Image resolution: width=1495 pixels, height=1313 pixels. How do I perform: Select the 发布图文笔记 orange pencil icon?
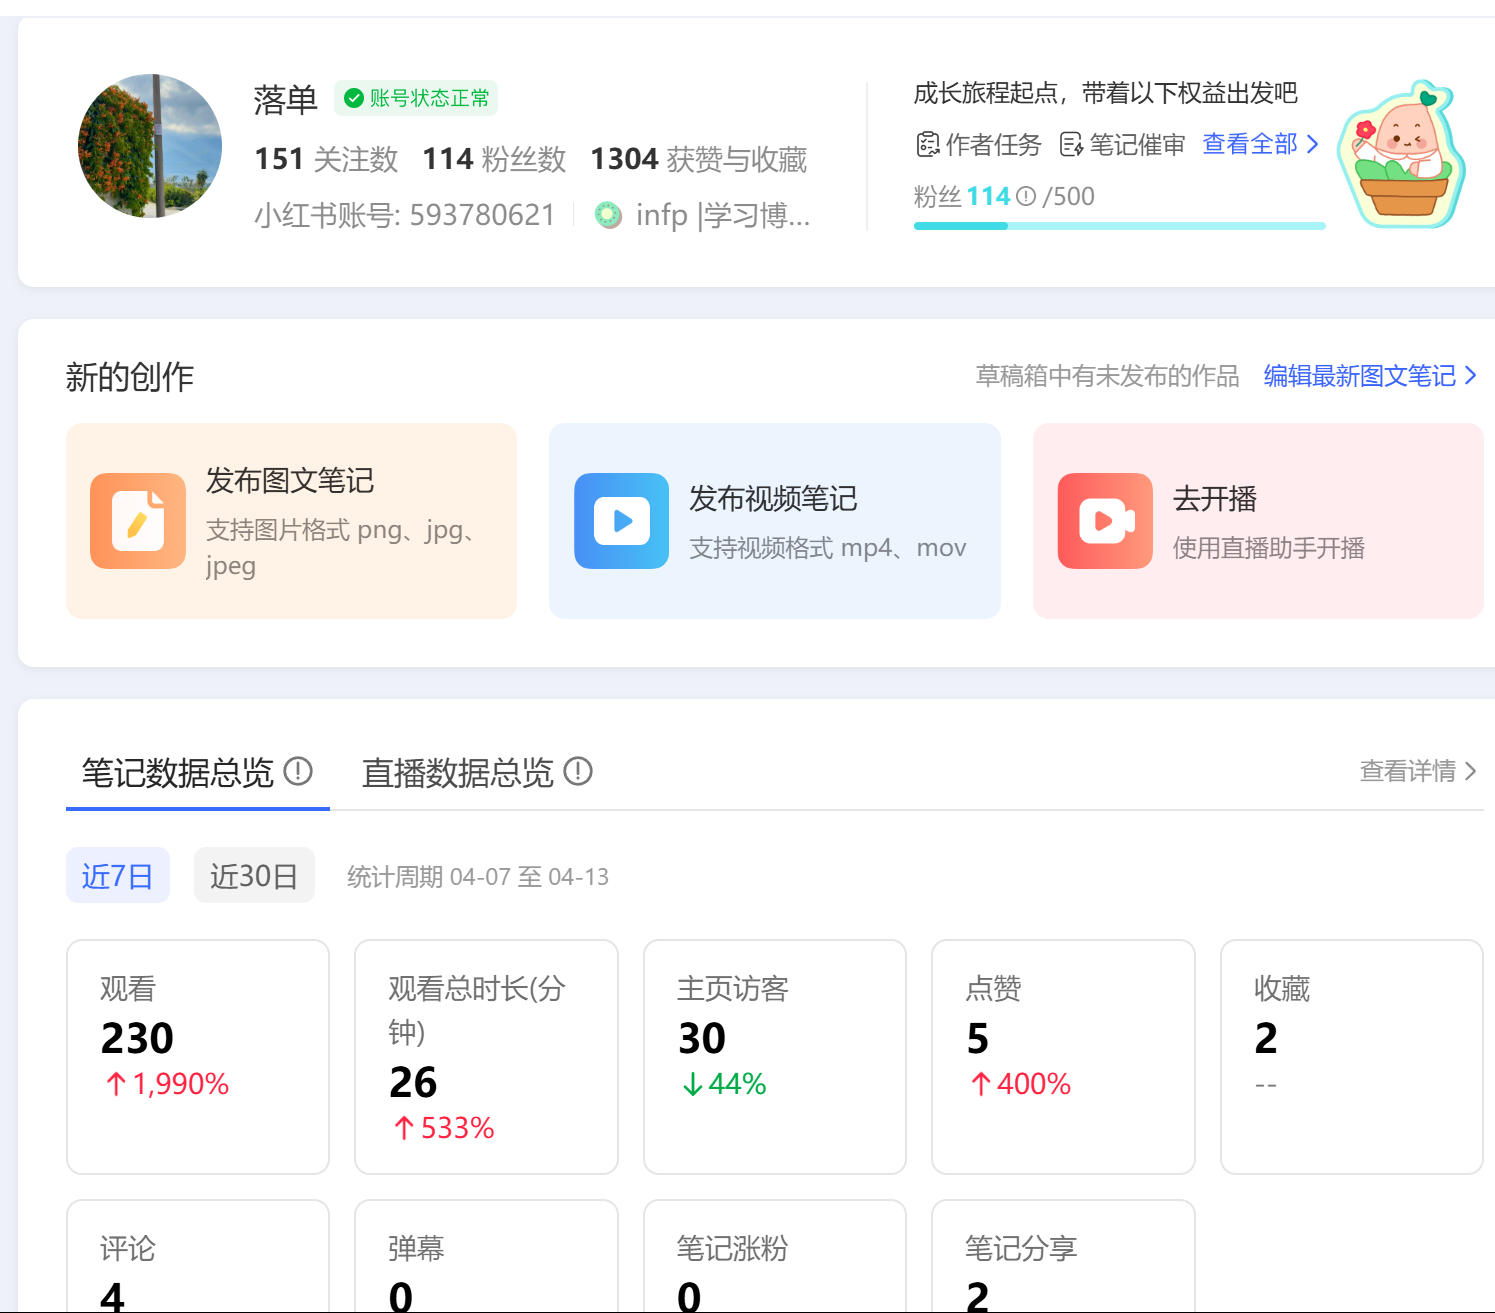click(138, 520)
